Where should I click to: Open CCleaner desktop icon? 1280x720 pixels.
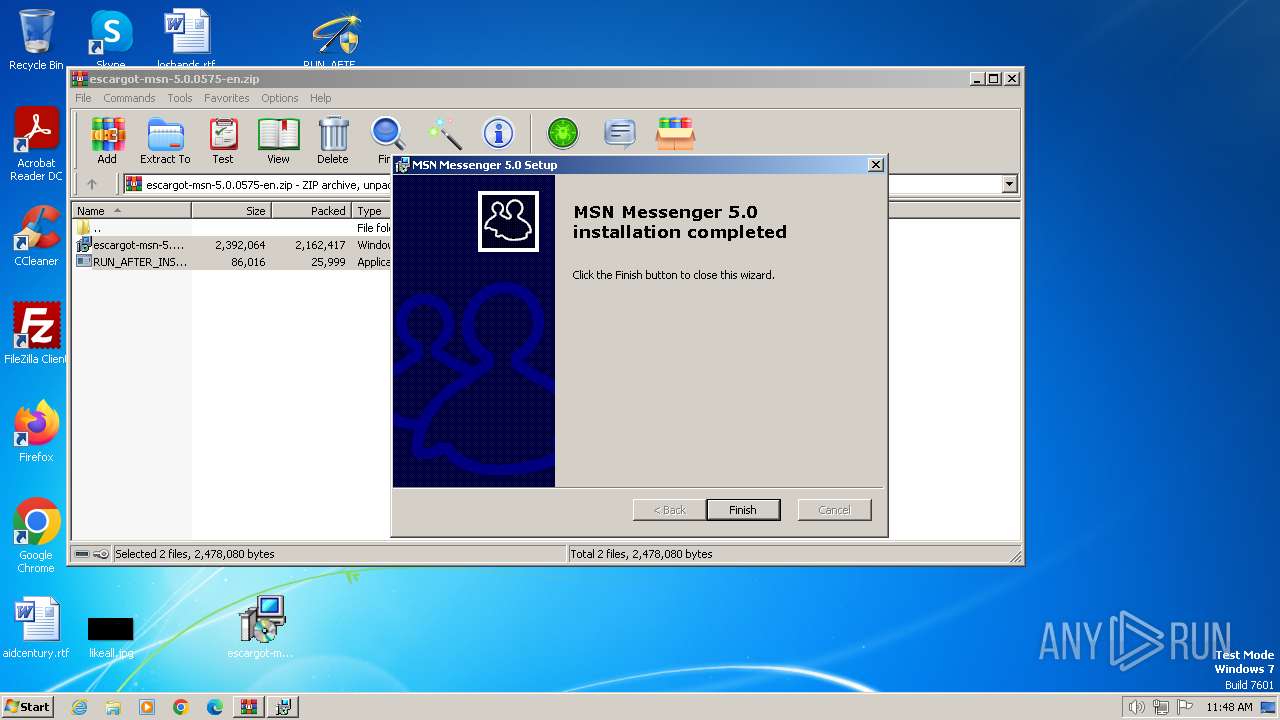click(36, 236)
